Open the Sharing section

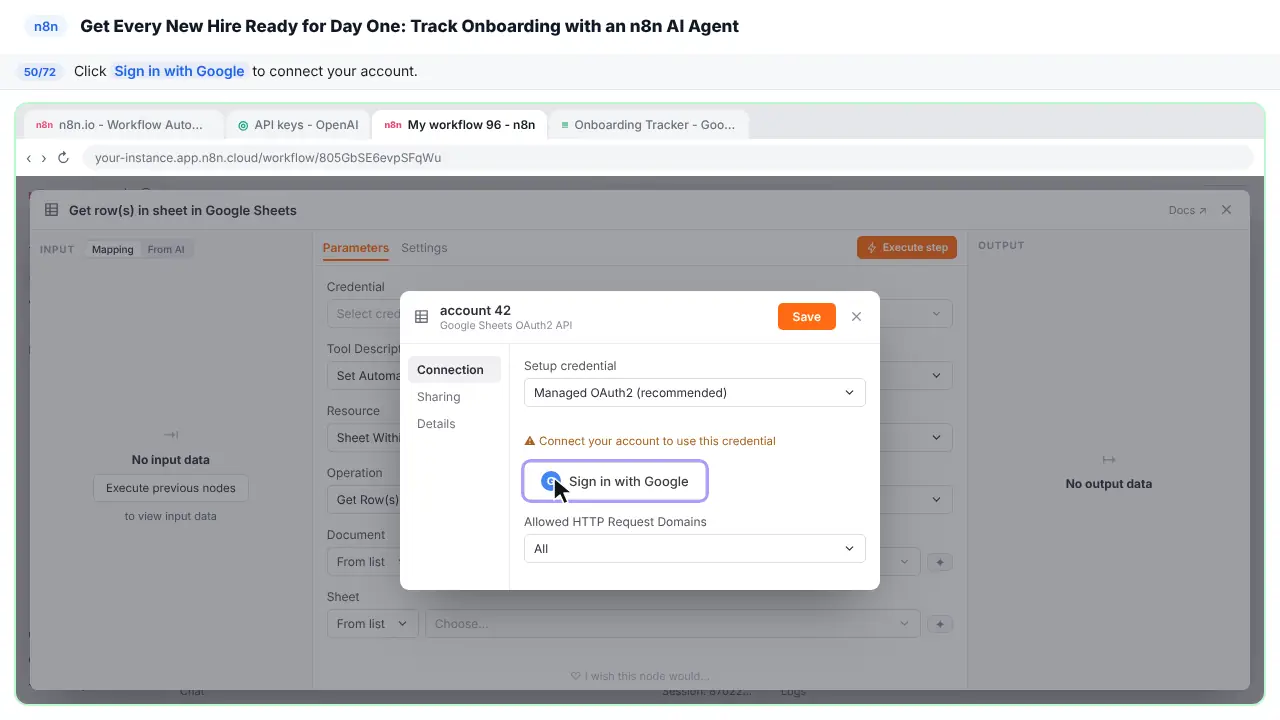coord(439,397)
